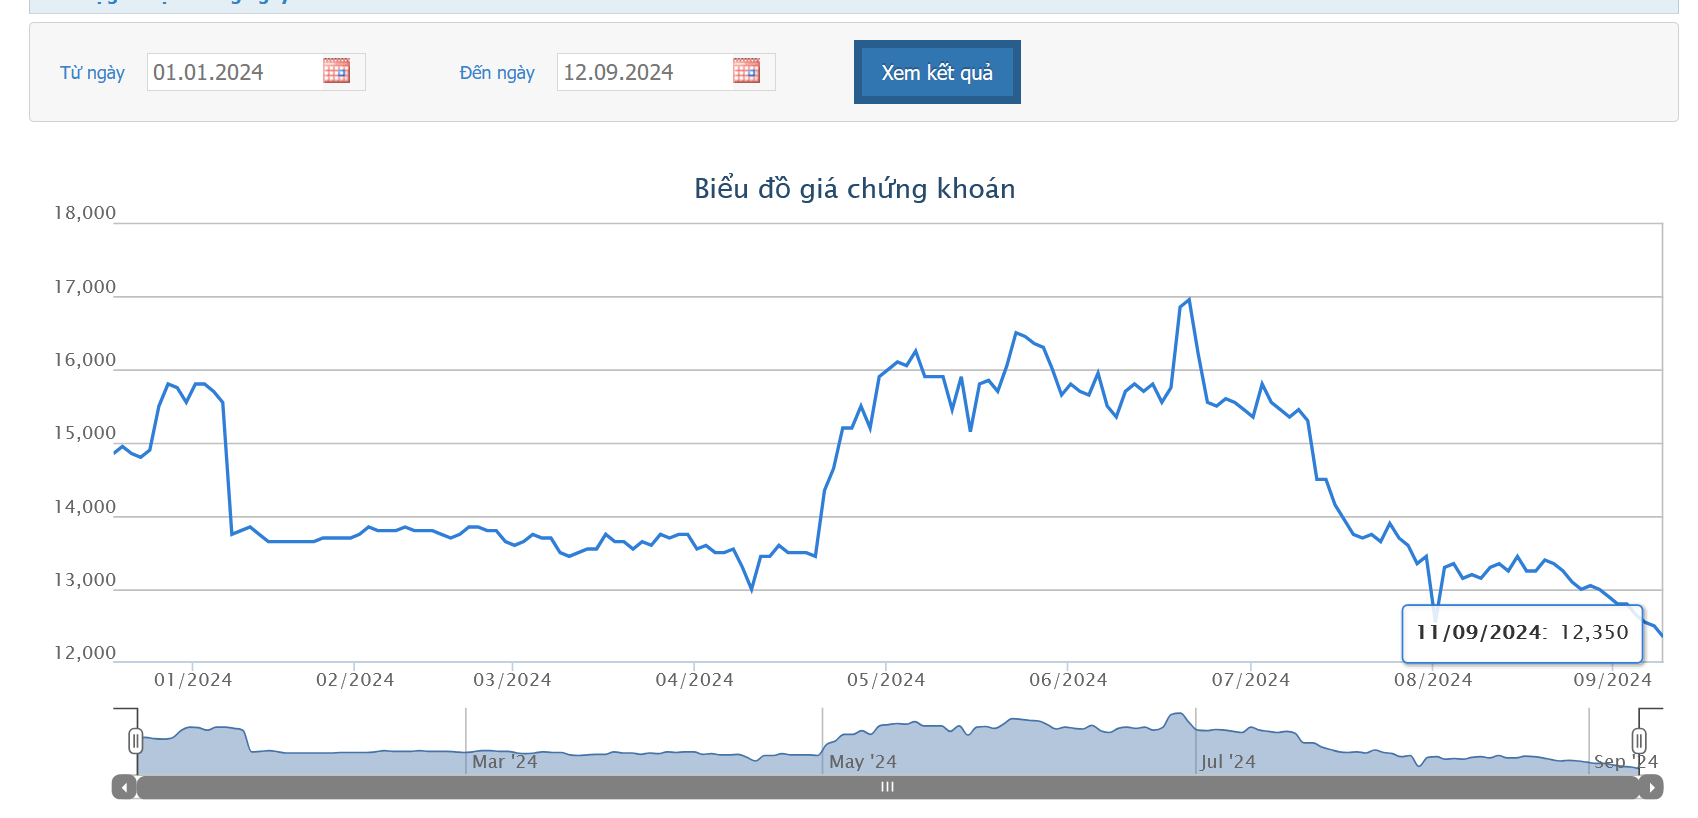
Task: Click the Đến ngày label
Action: click(x=497, y=73)
